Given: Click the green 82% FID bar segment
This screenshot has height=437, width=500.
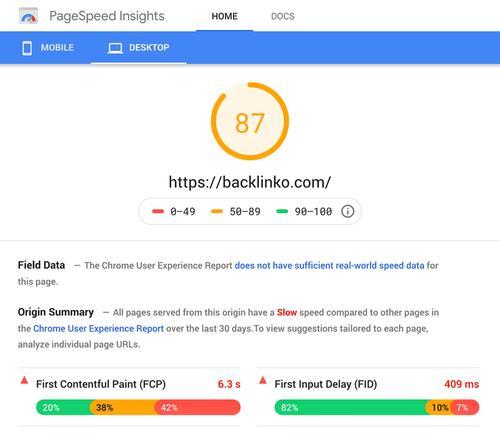Looking at the screenshot, I should 350,407.
